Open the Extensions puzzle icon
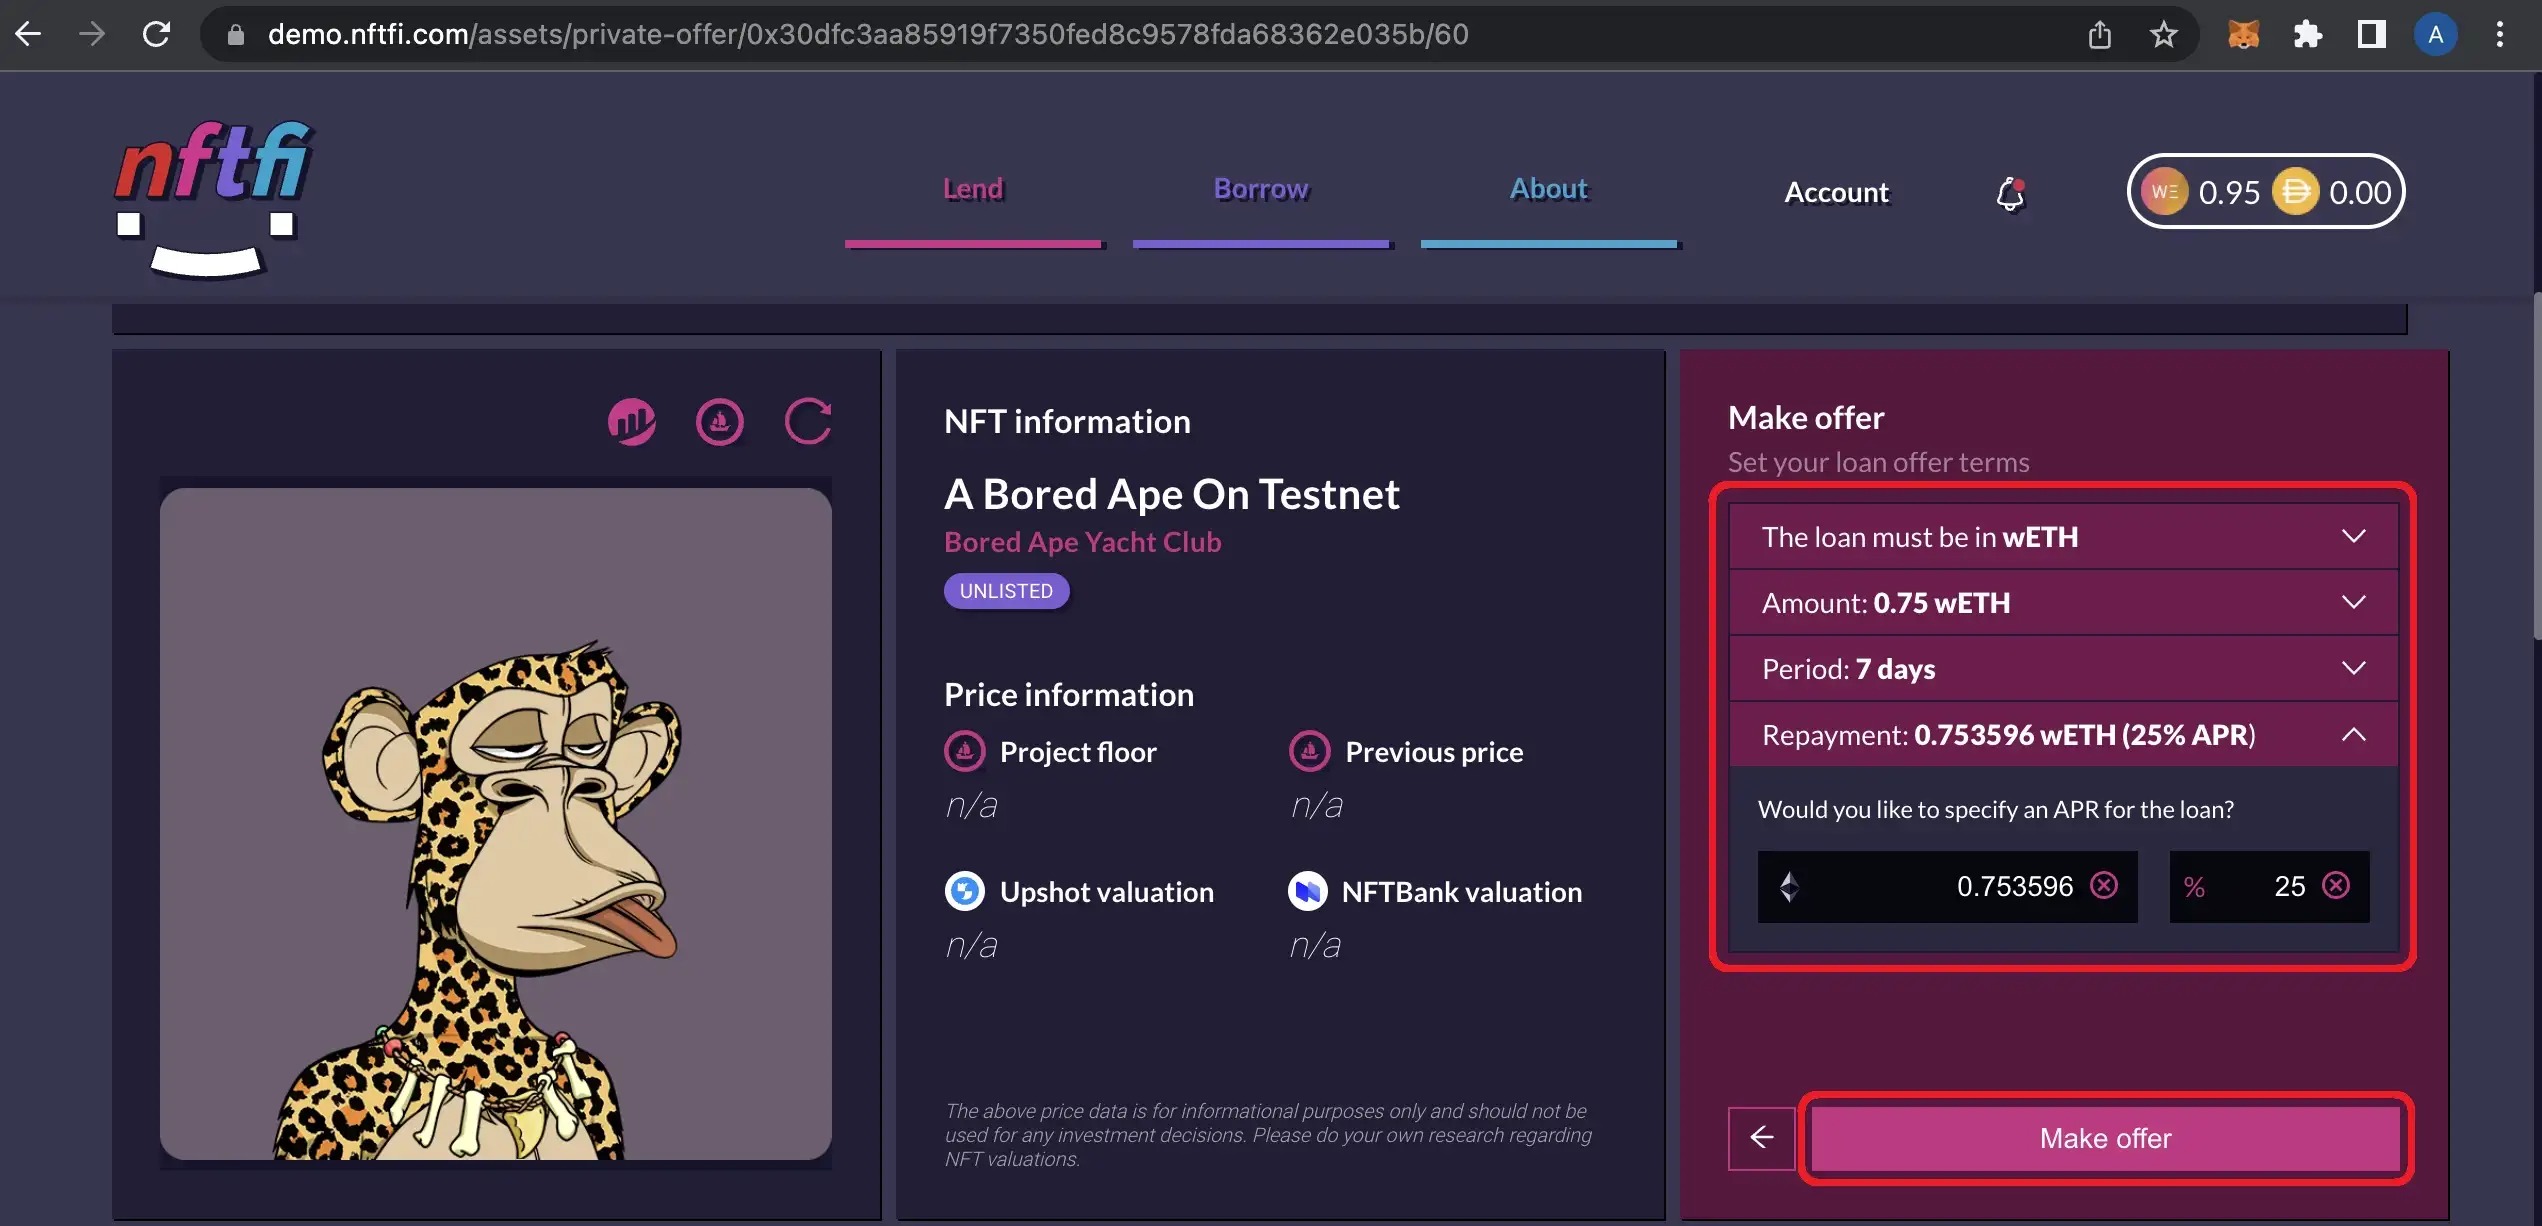 click(2307, 35)
